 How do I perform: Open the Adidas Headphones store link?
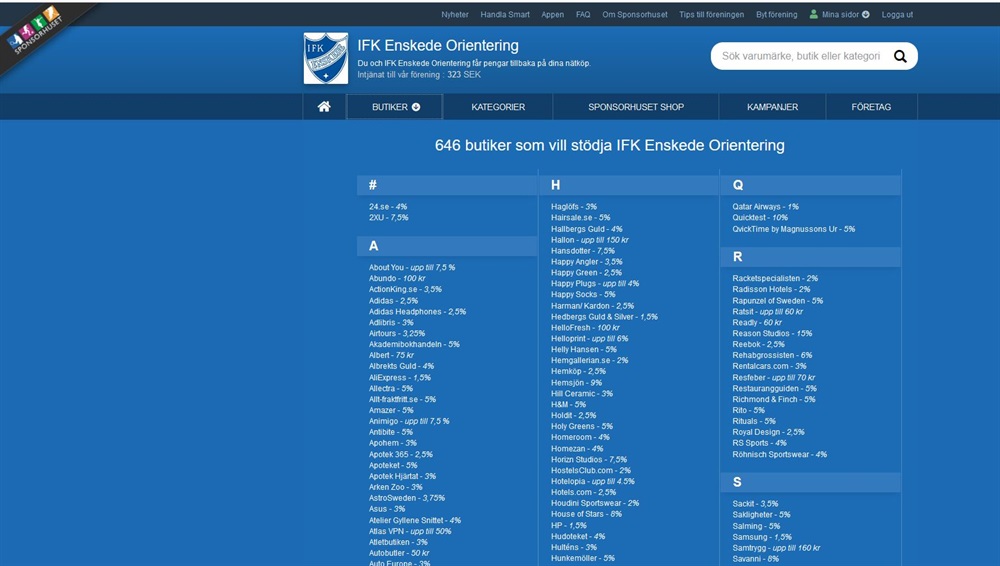pyautogui.click(x=417, y=311)
